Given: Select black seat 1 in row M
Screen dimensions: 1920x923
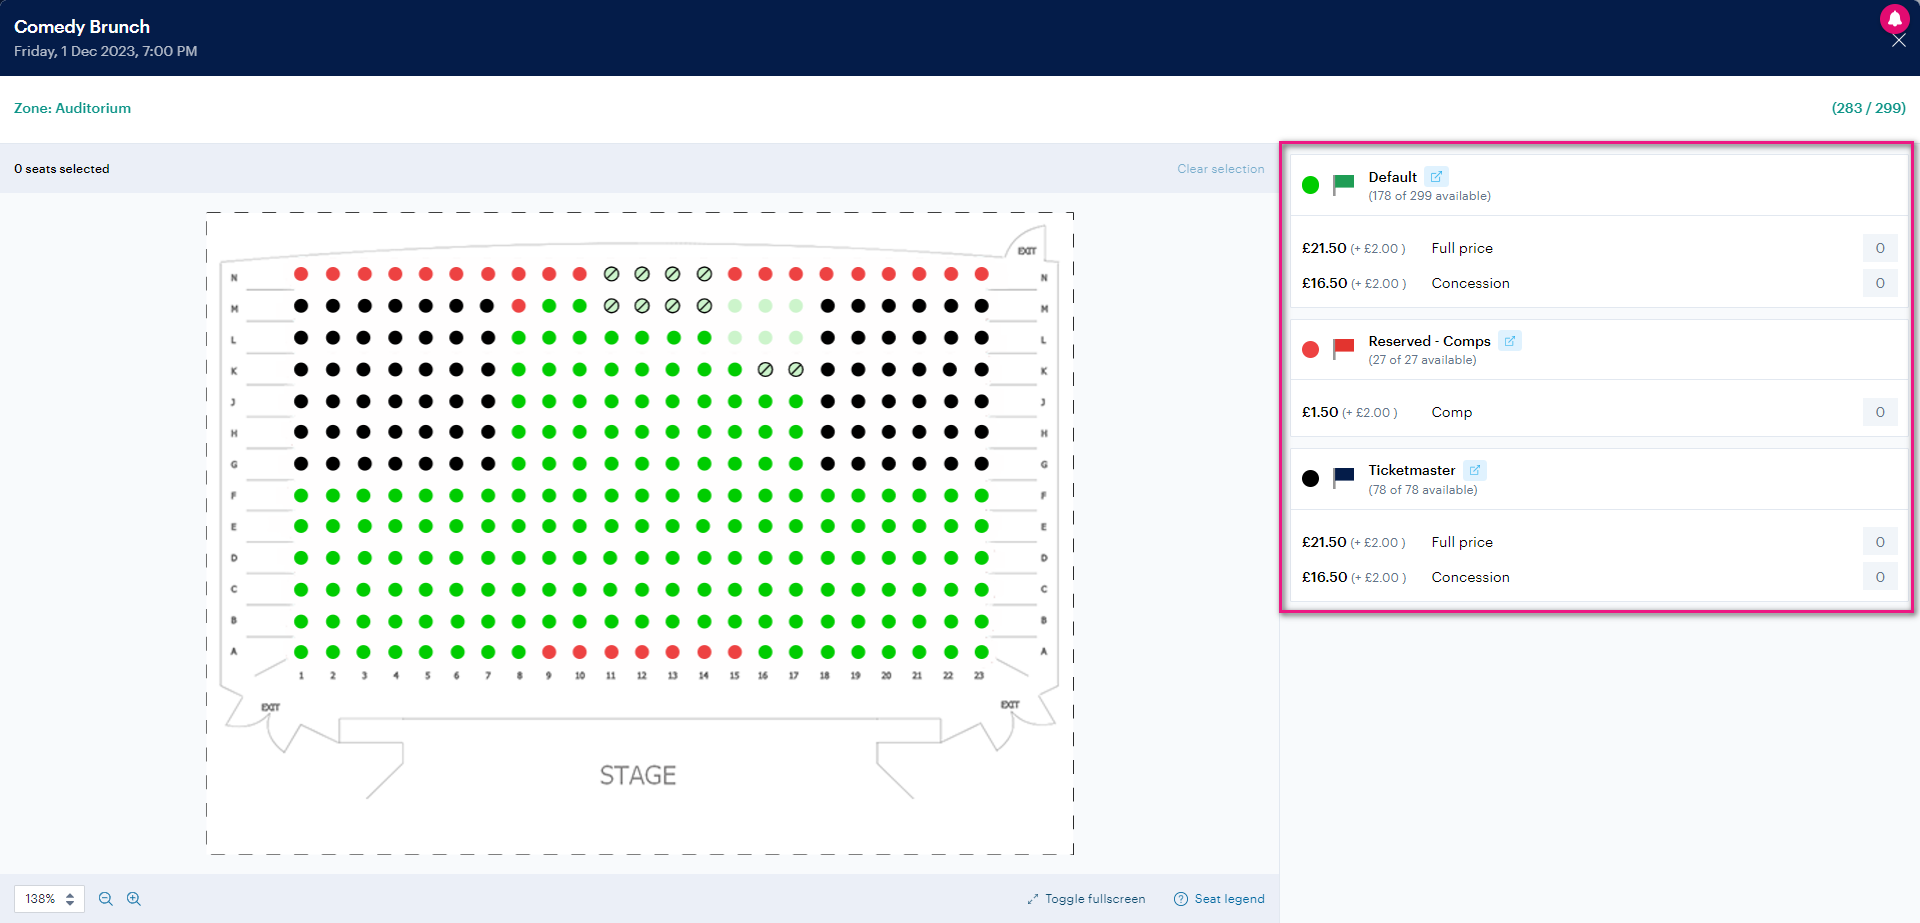Looking at the screenshot, I should coord(301,306).
